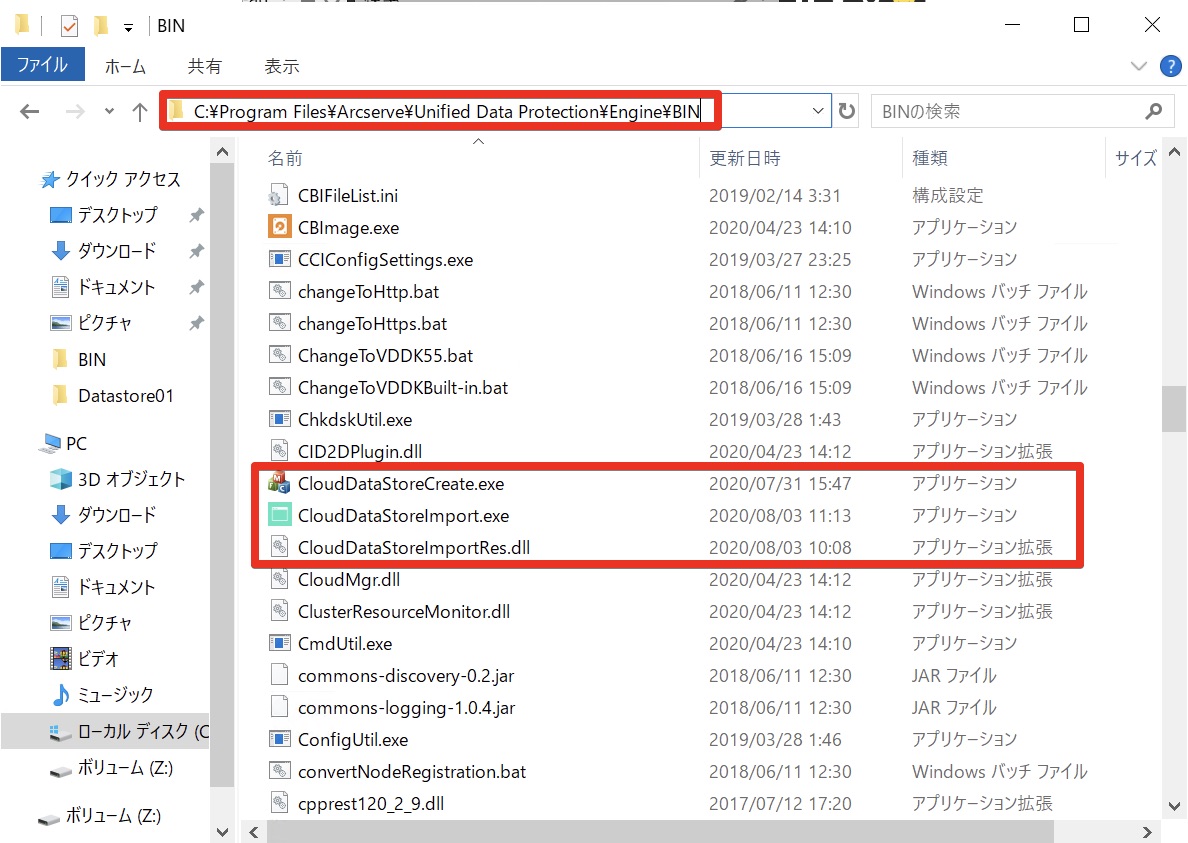Expand the ribbon with chevron
Image resolution: width=1188 pixels, height=843 pixels.
[x=1138, y=67]
